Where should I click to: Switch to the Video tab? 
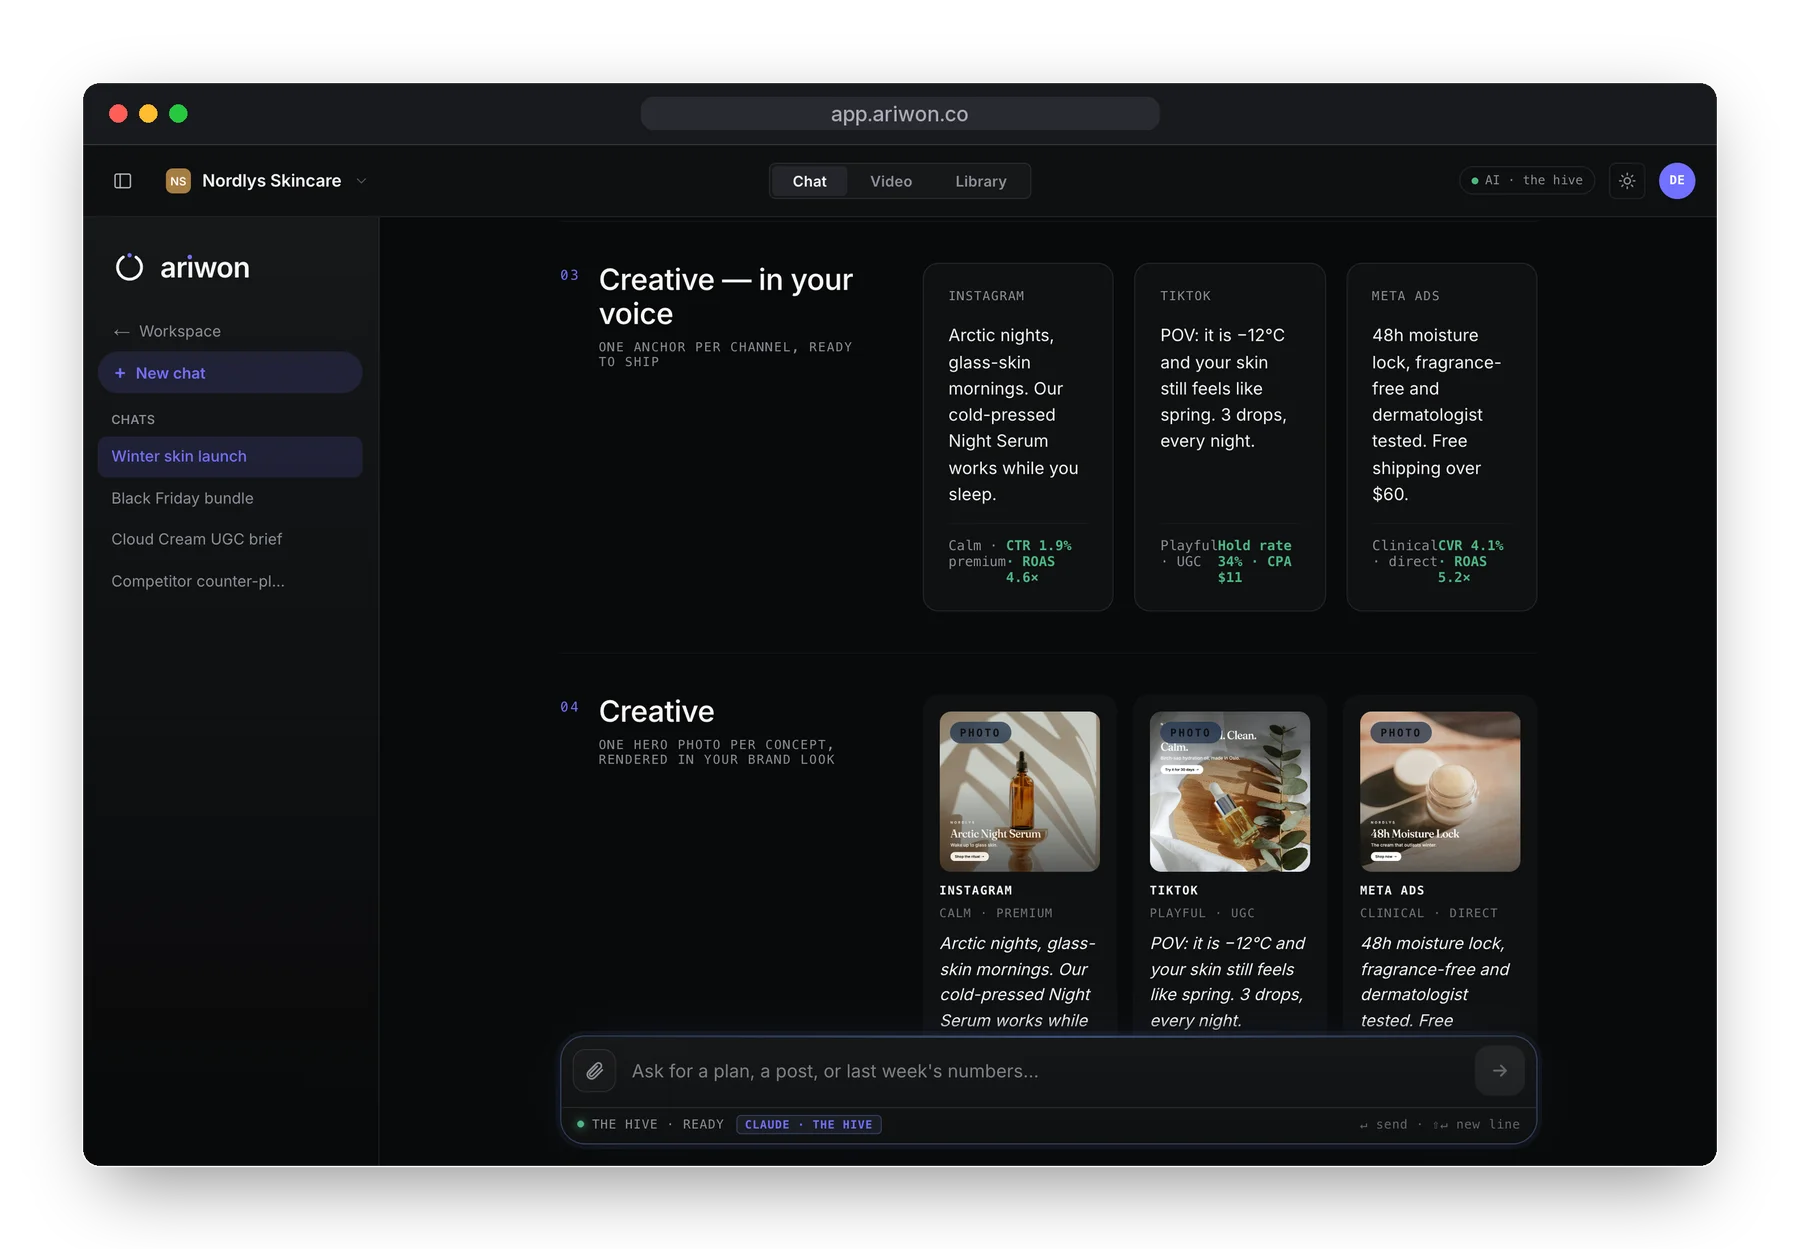891,181
